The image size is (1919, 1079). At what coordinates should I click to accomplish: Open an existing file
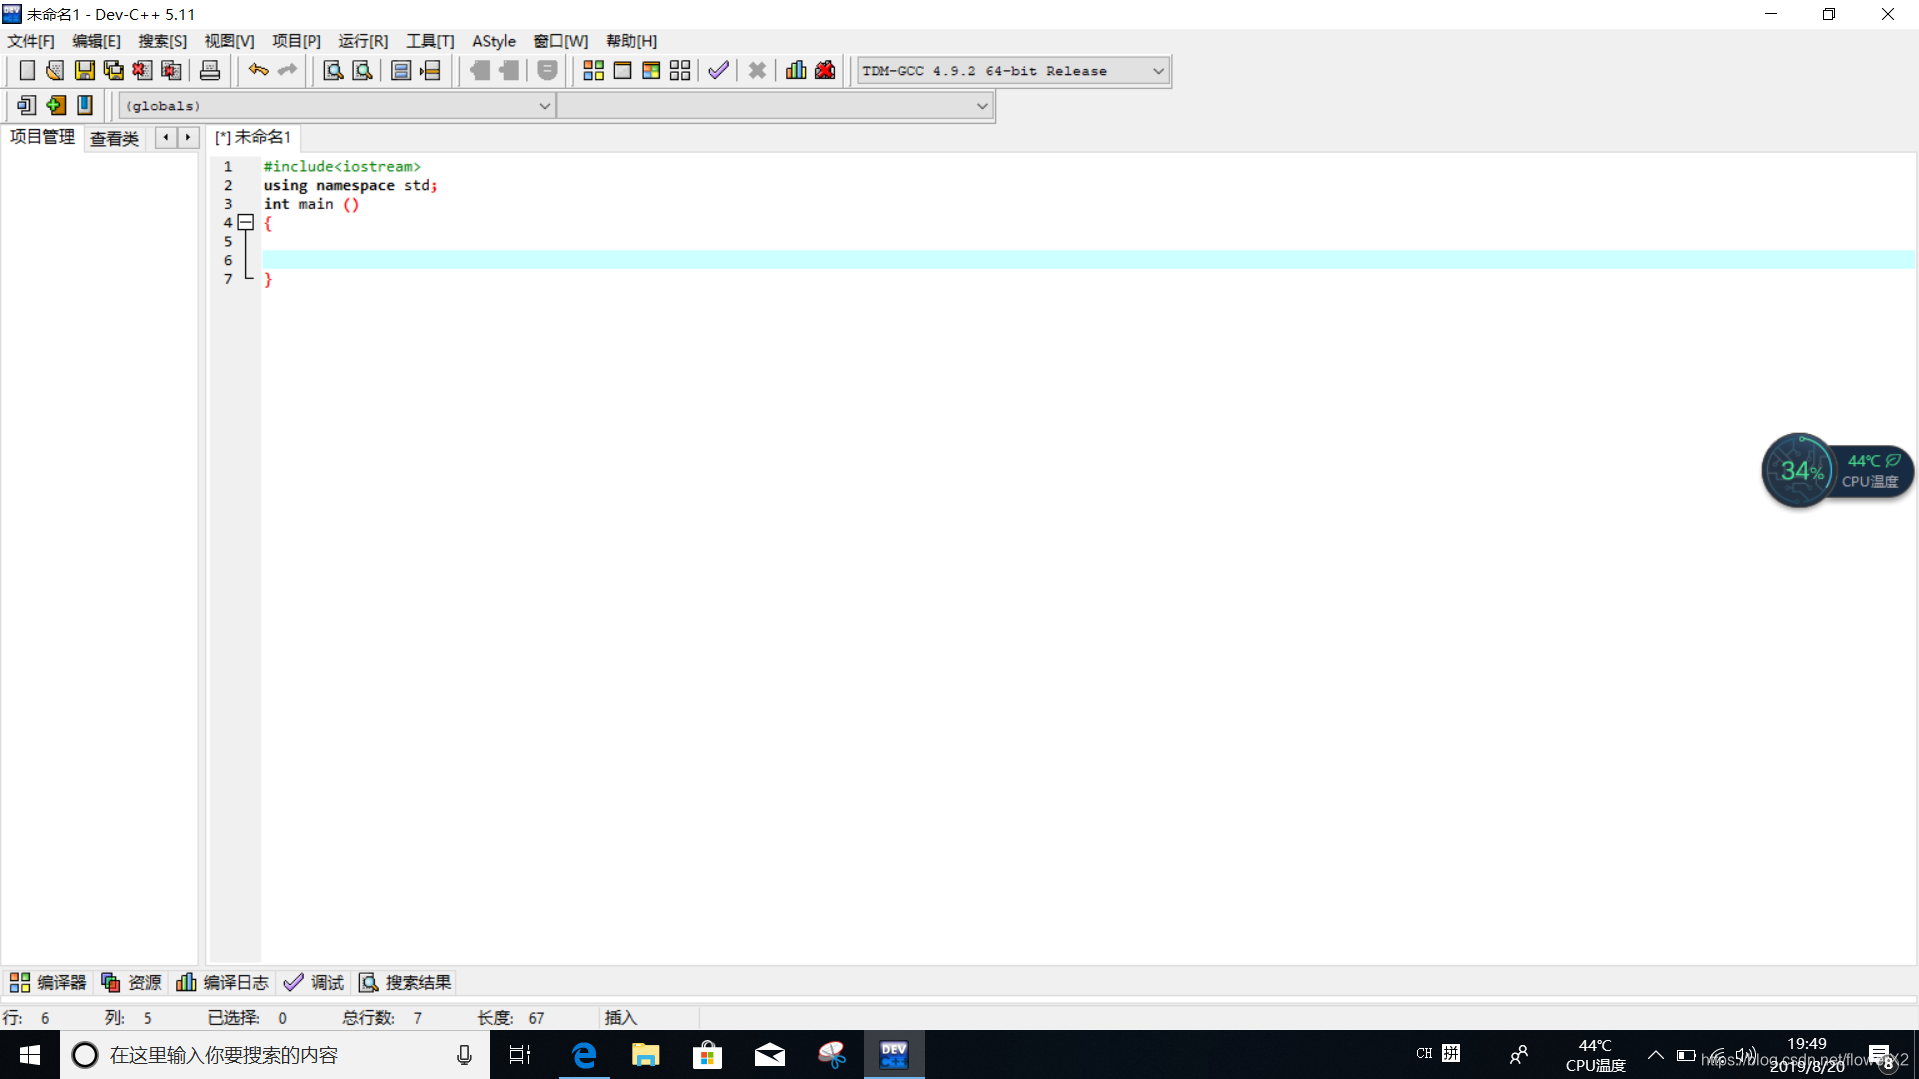click(x=55, y=70)
